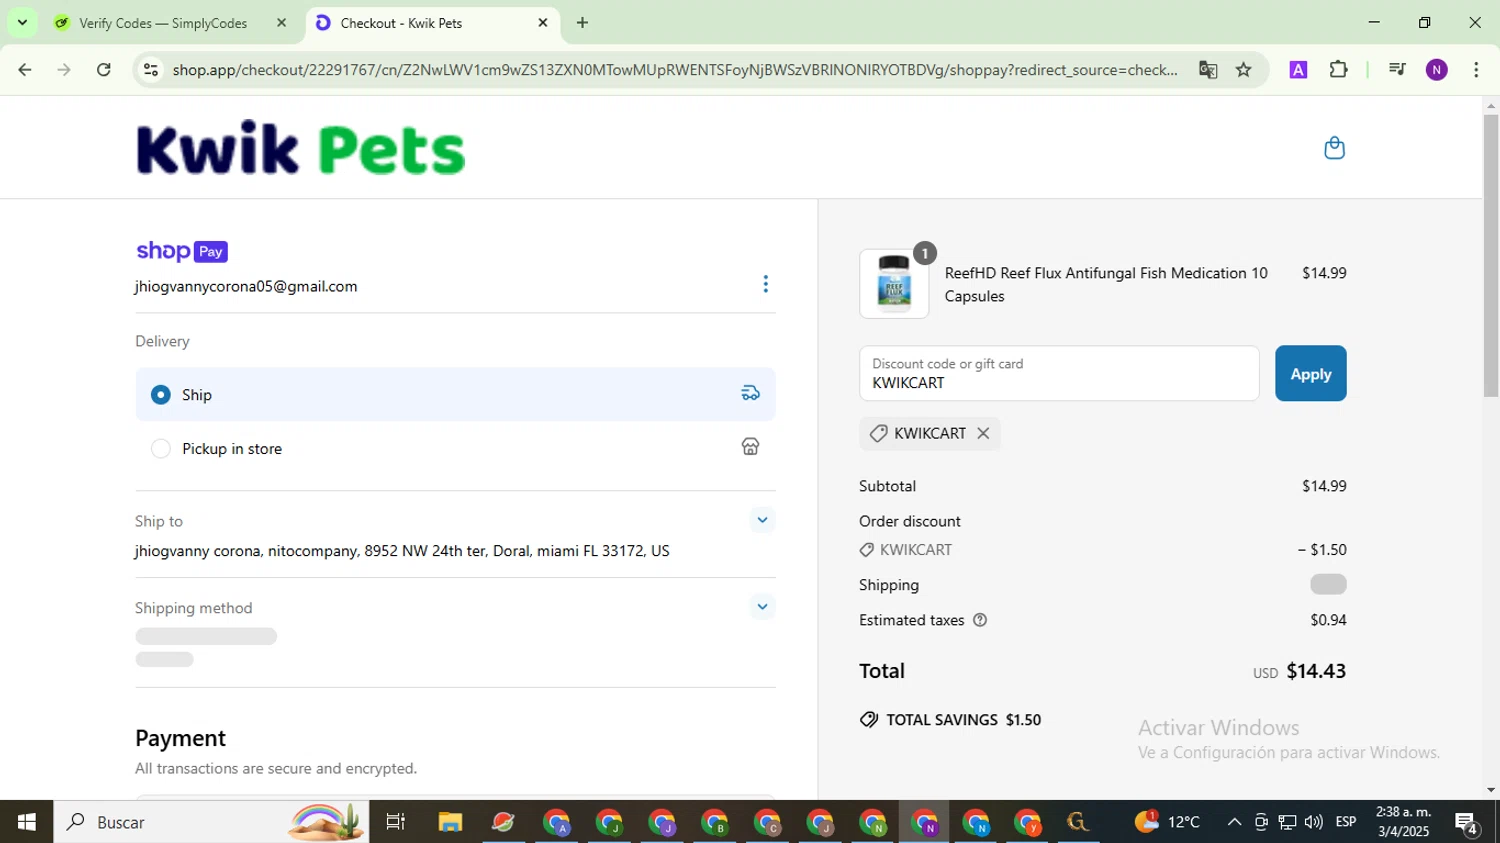Viewport: 1500px width, 843px height.
Task: Click the ReefHD Reef Flux product name
Action: pyautogui.click(x=1106, y=284)
